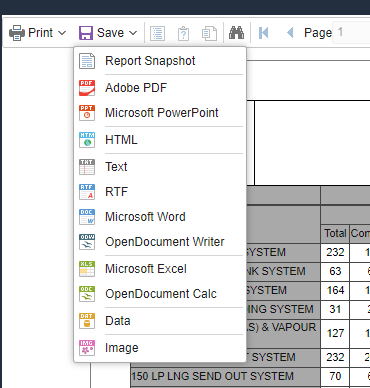Click the purple Save floppy icon
This screenshot has height=388, width=370.
[86, 33]
